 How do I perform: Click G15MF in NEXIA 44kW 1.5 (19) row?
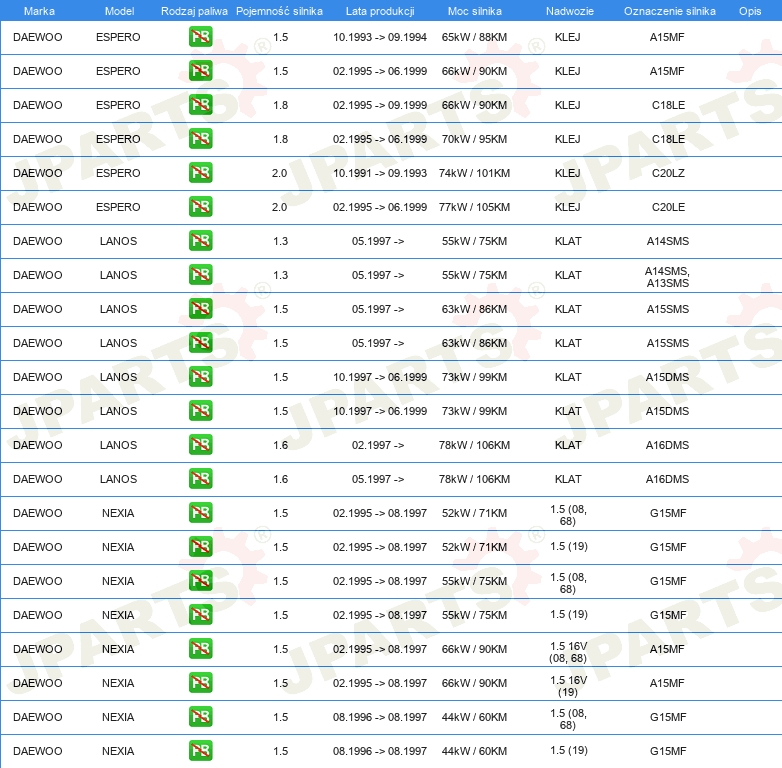[668, 751]
